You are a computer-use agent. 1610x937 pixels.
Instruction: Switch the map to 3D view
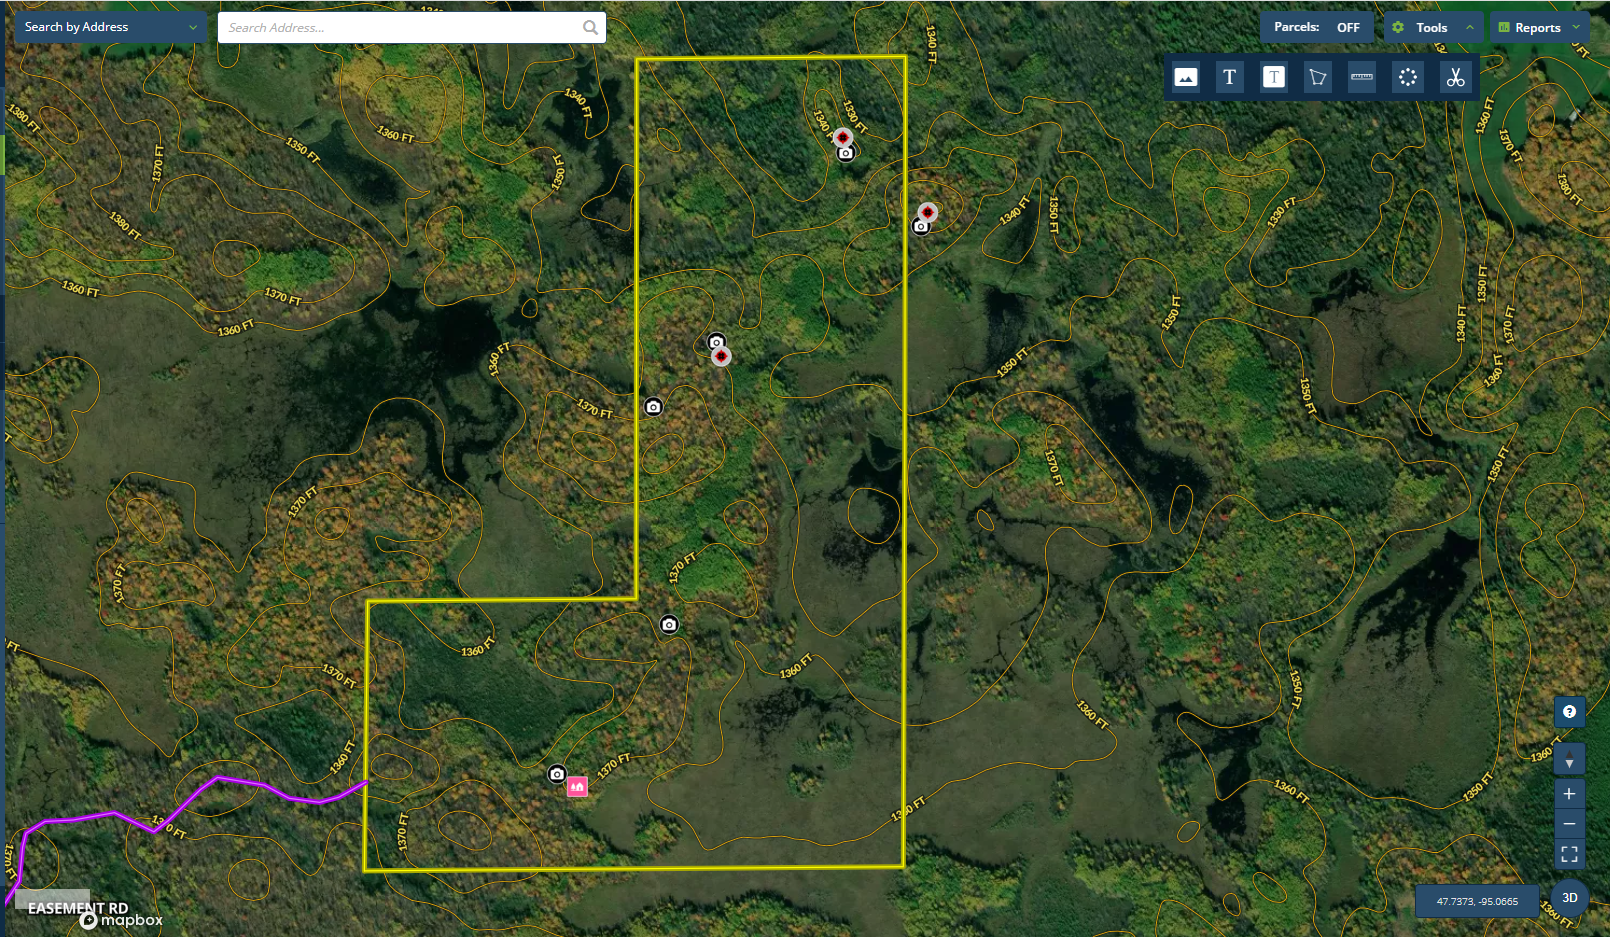pyautogui.click(x=1570, y=898)
